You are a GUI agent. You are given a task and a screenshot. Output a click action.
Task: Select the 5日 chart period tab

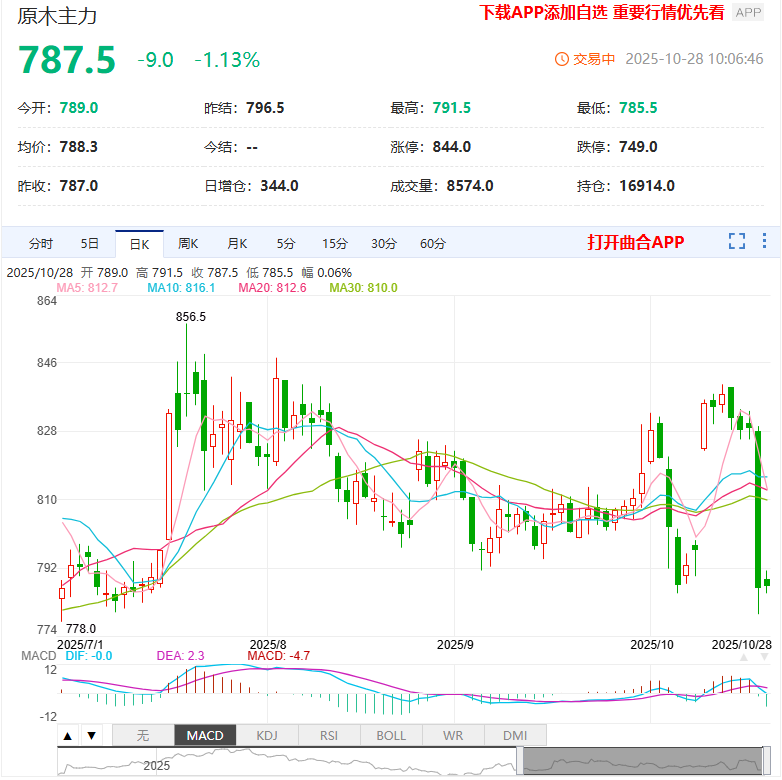coord(90,243)
